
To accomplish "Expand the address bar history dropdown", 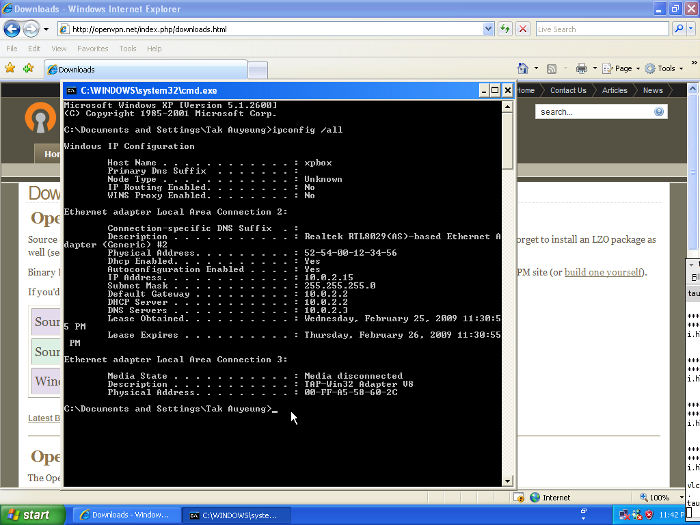I will click(x=488, y=29).
